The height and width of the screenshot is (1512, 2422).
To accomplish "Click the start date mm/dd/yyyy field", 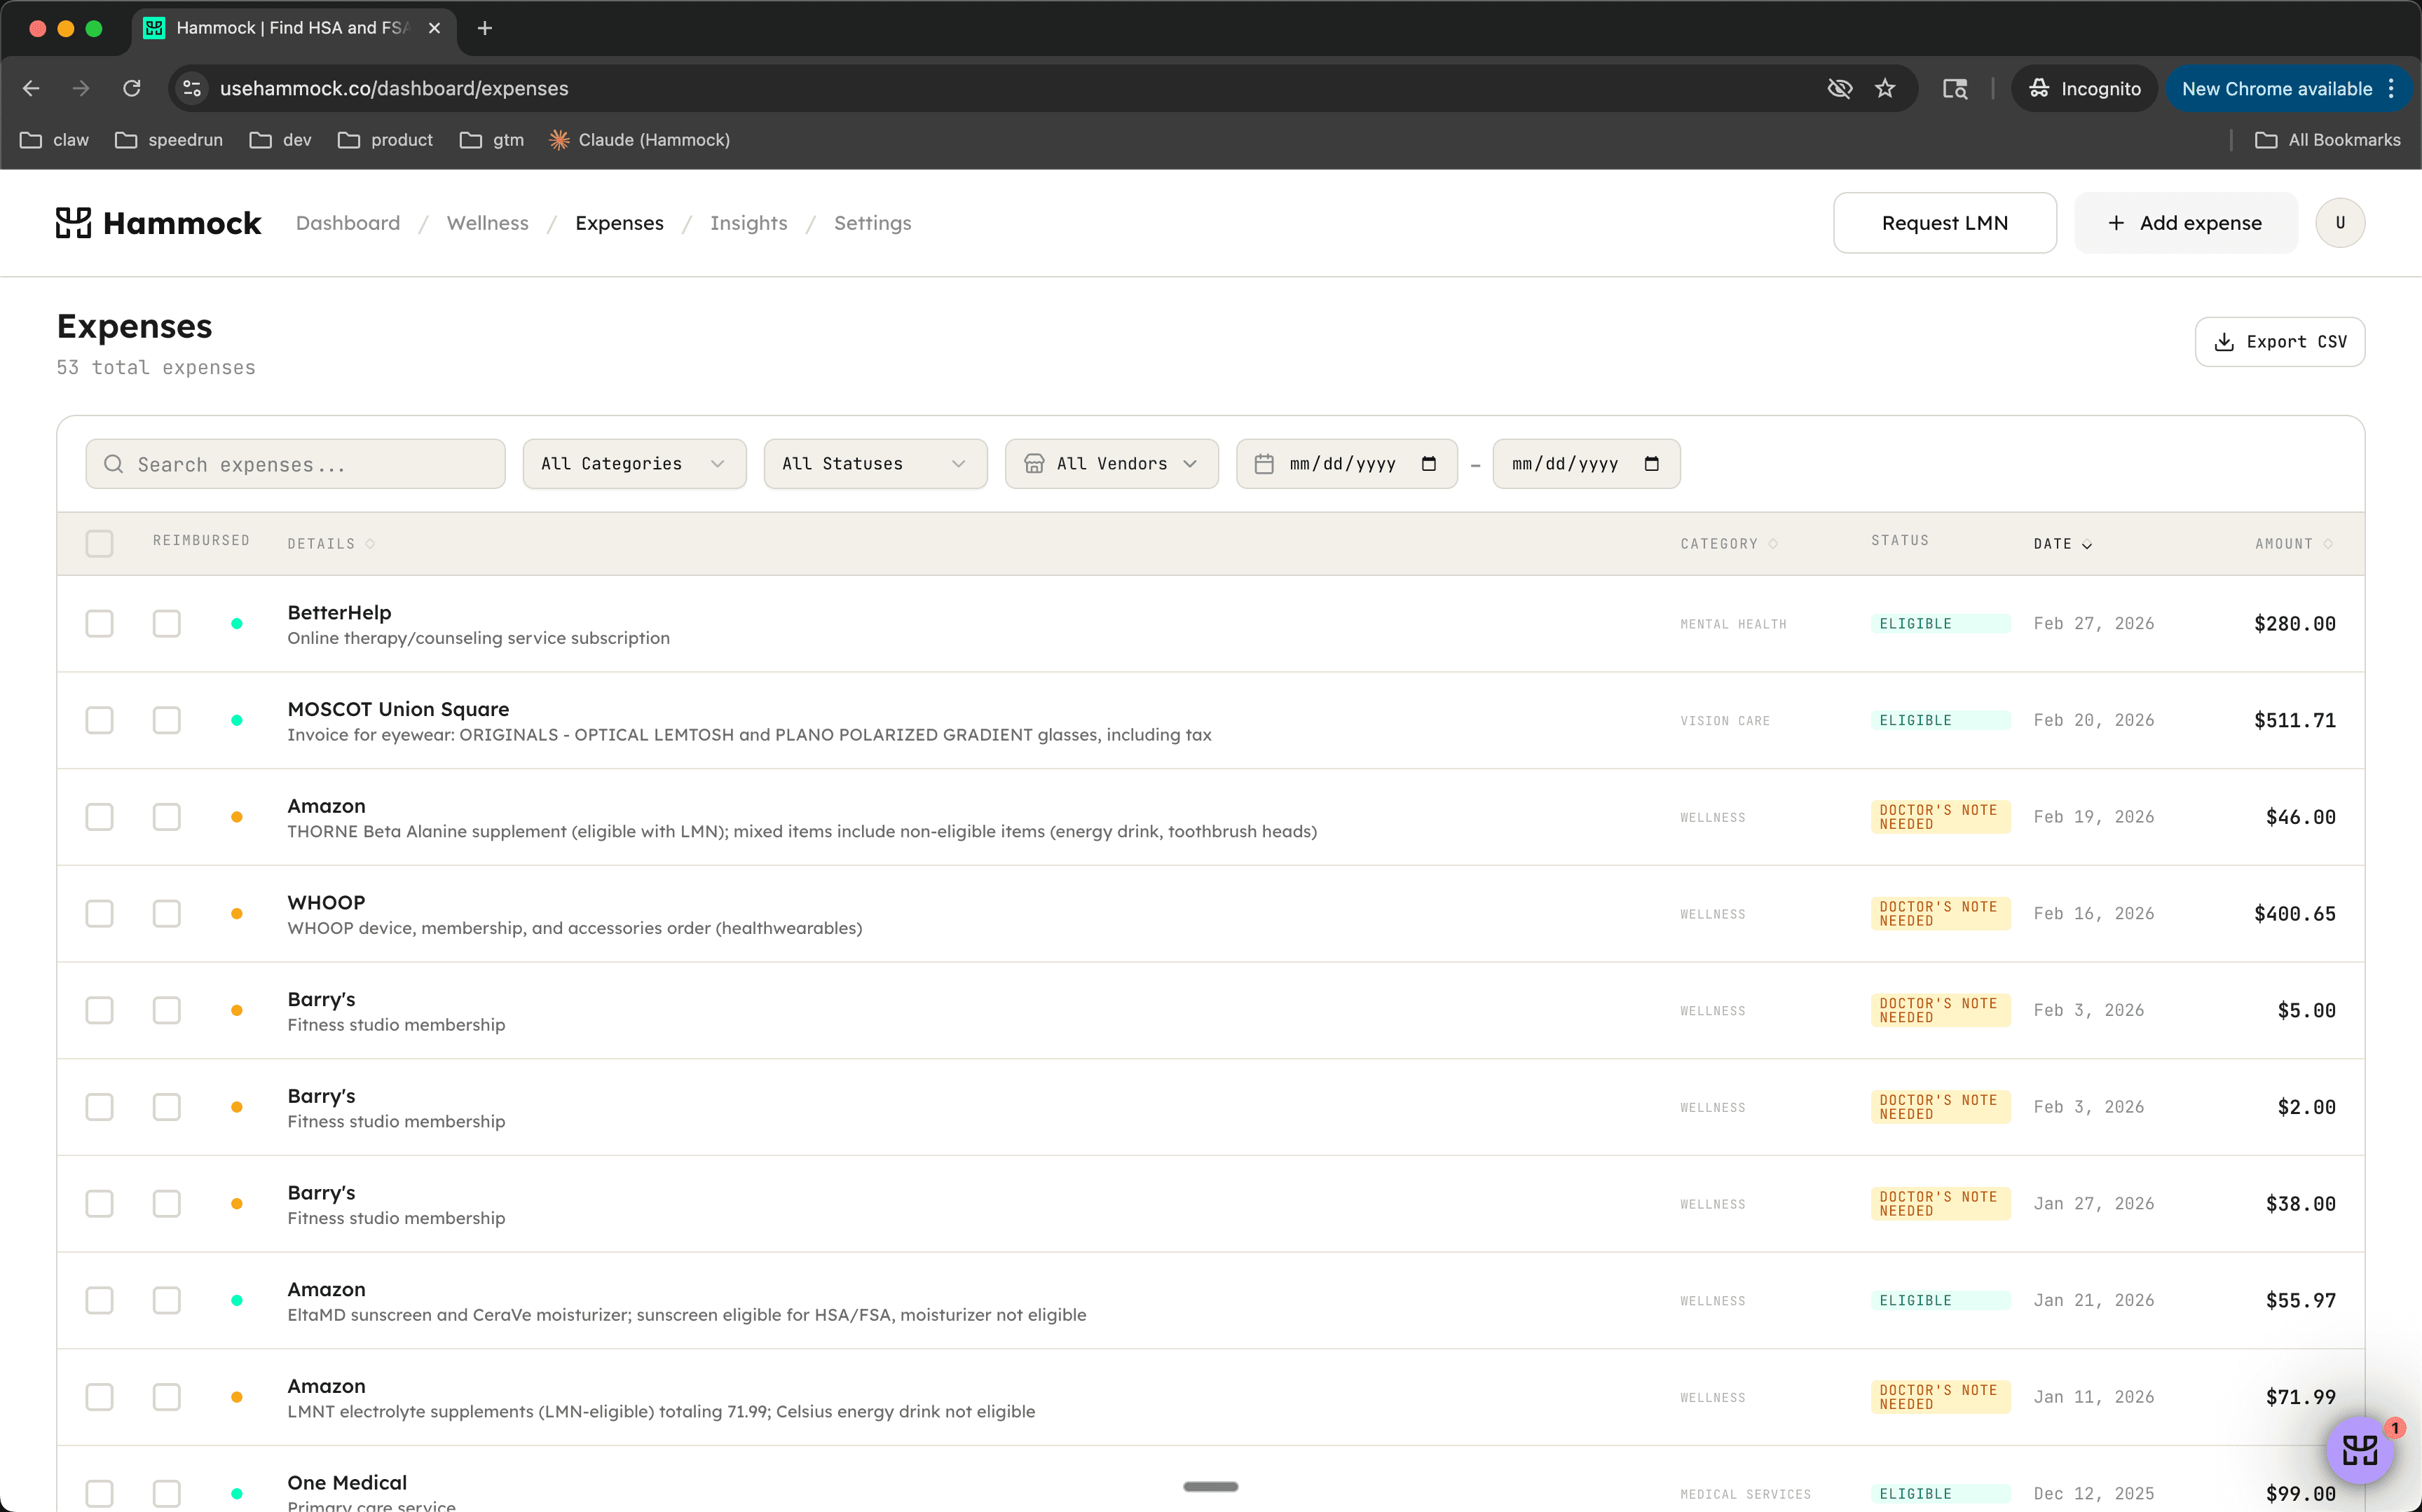I will click(x=1347, y=464).
